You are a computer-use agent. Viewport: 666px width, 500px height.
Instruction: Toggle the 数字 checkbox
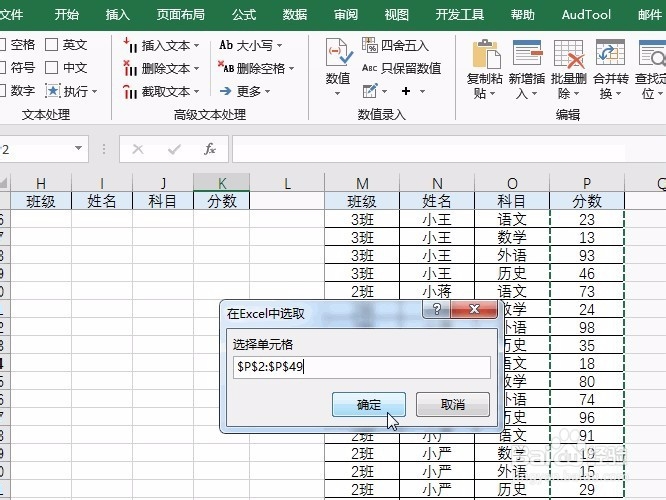click(x=1, y=90)
